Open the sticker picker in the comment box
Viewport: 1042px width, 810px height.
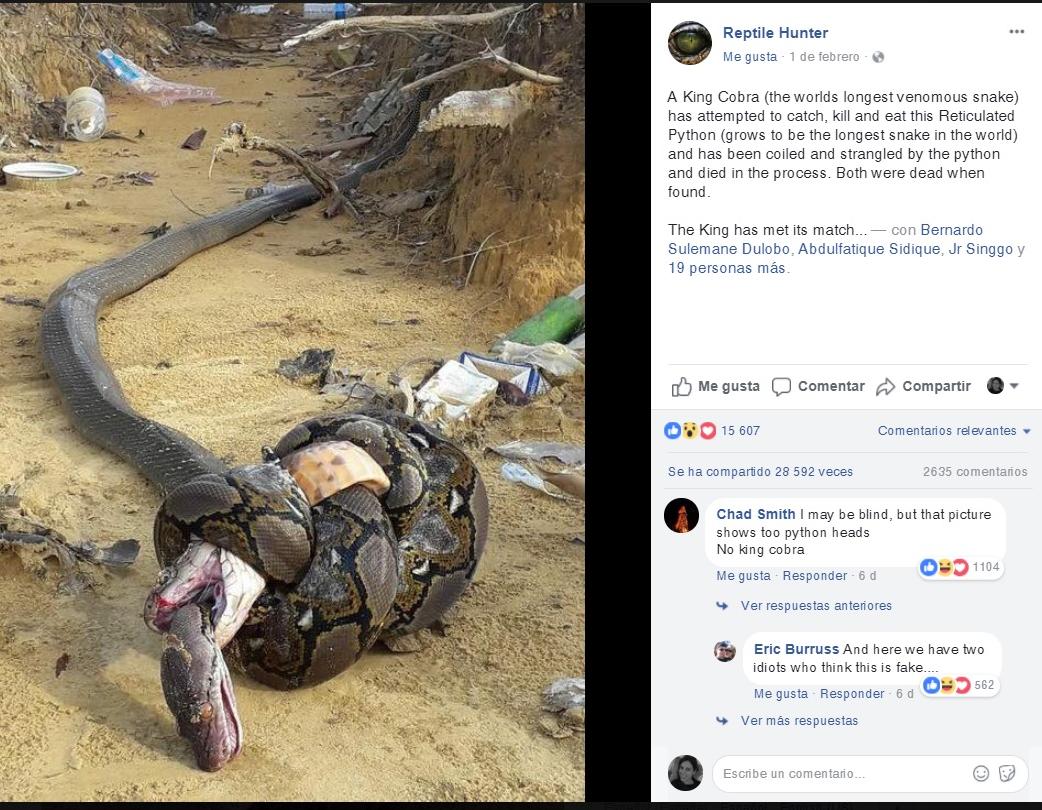[1007, 773]
